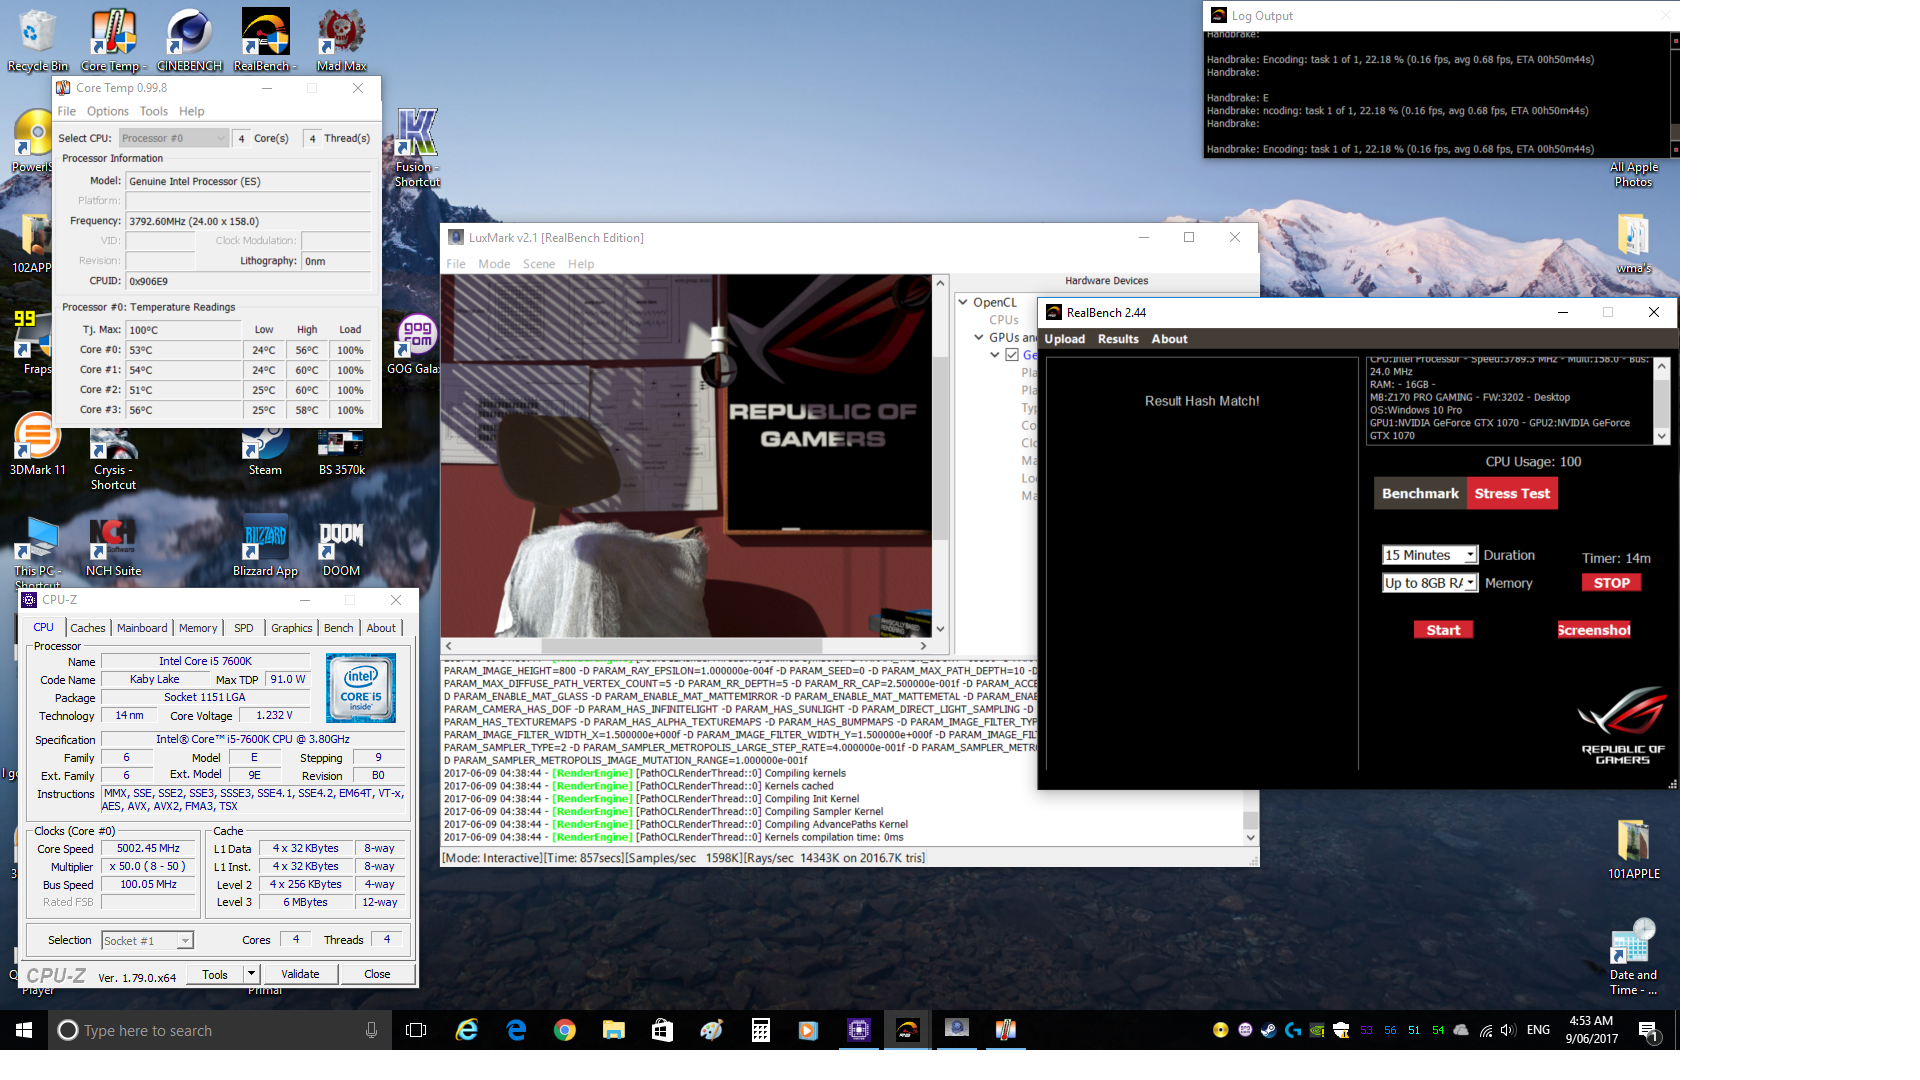The image size is (1920, 1080).
Task: Click the Screenshot button in RealBench
Action: (1594, 630)
